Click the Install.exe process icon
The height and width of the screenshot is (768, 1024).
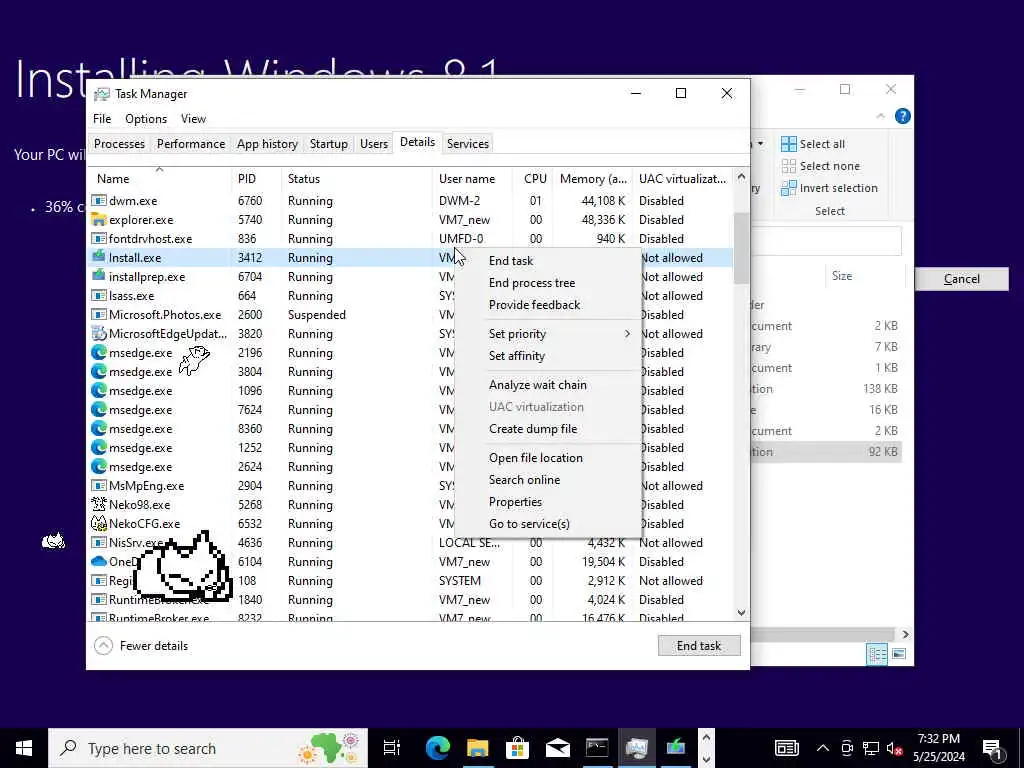click(99, 257)
